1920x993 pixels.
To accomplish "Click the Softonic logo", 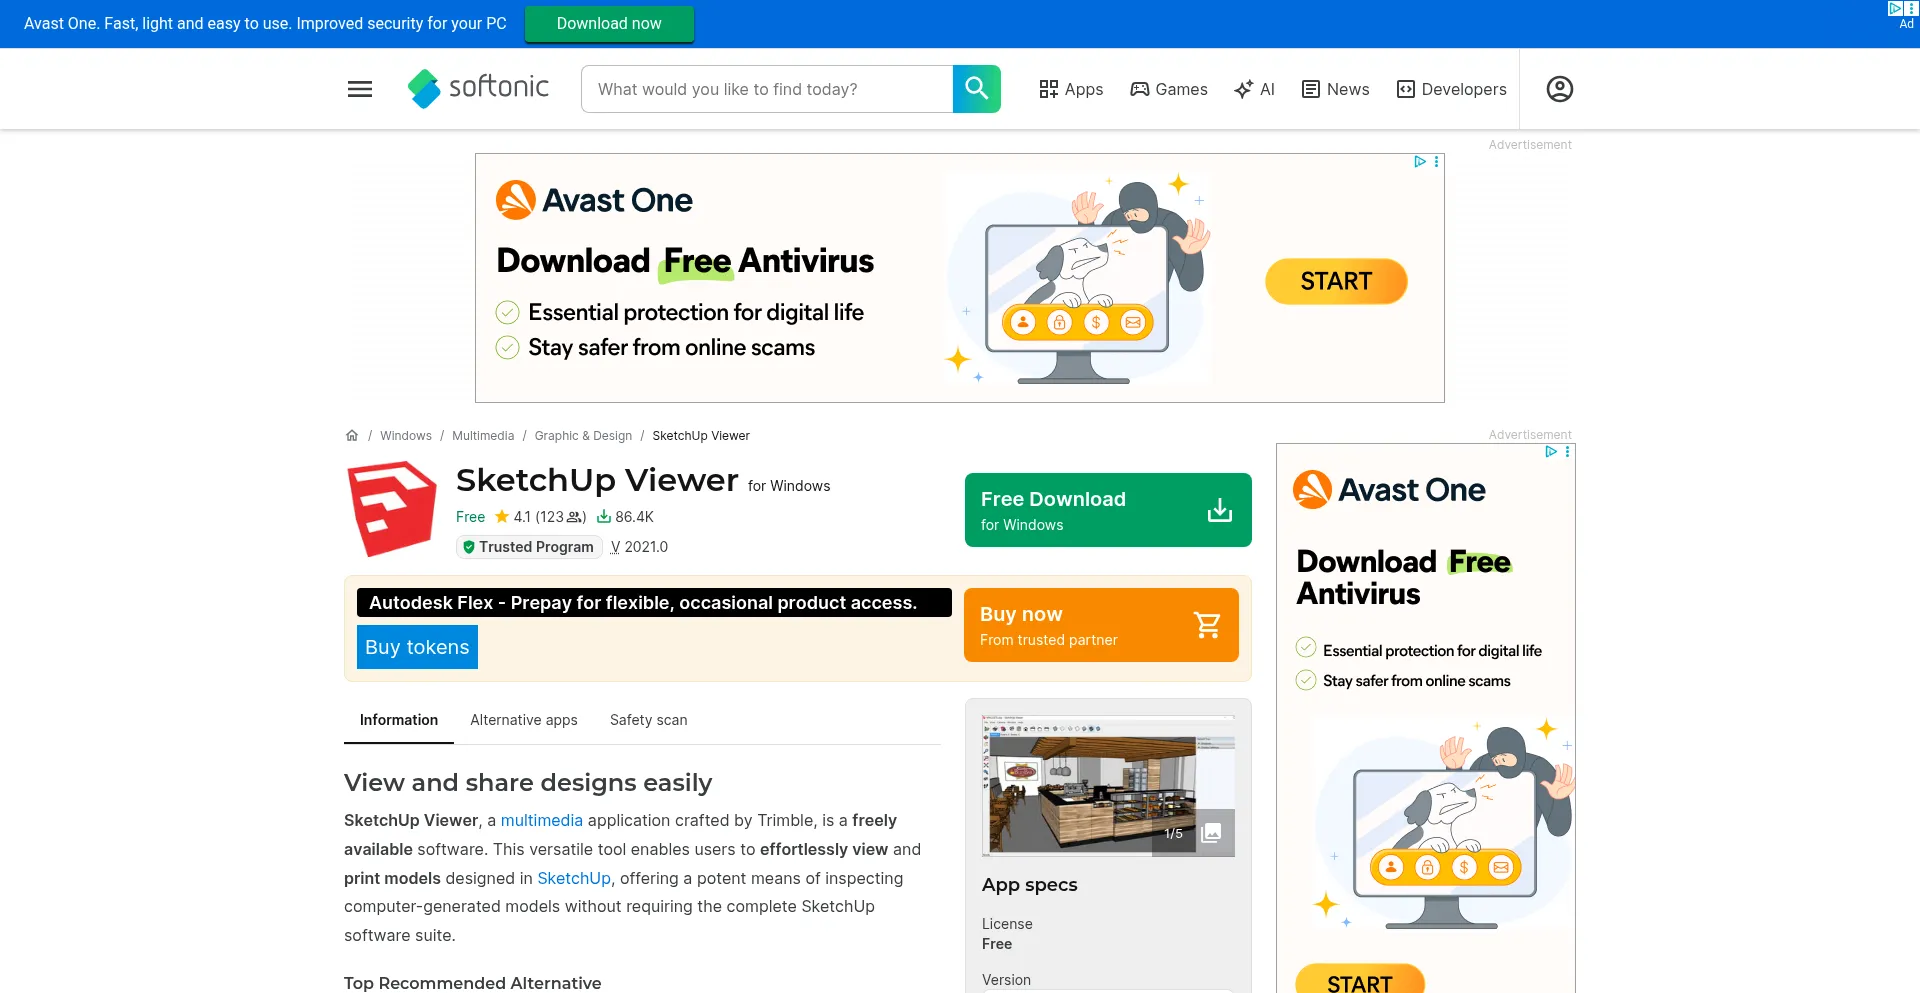I will point(478,88).
